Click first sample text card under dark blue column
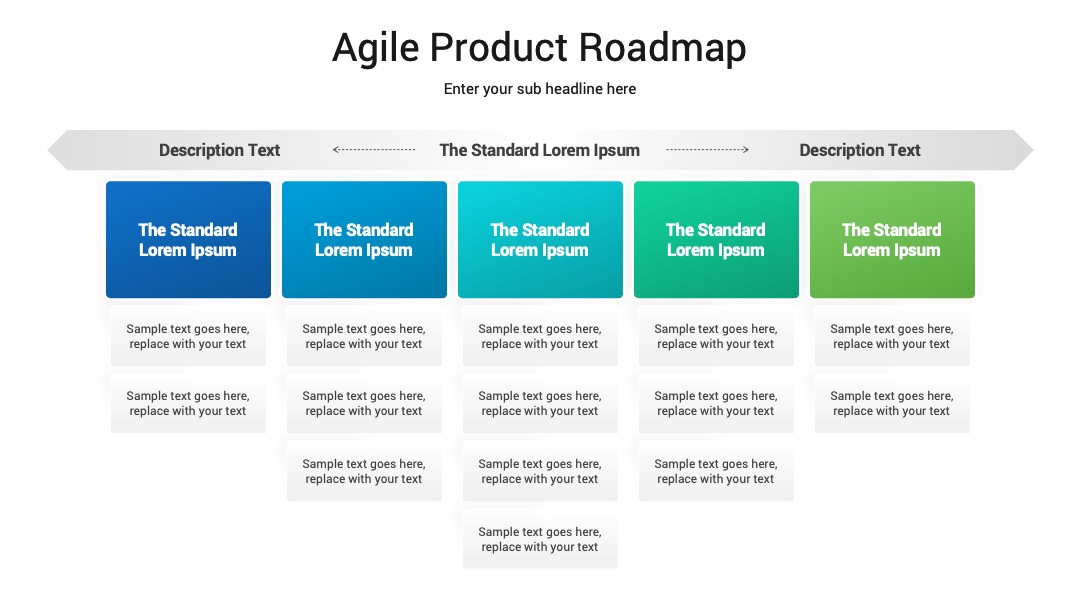The image size is (1080, 608). (x=188, y=336)
